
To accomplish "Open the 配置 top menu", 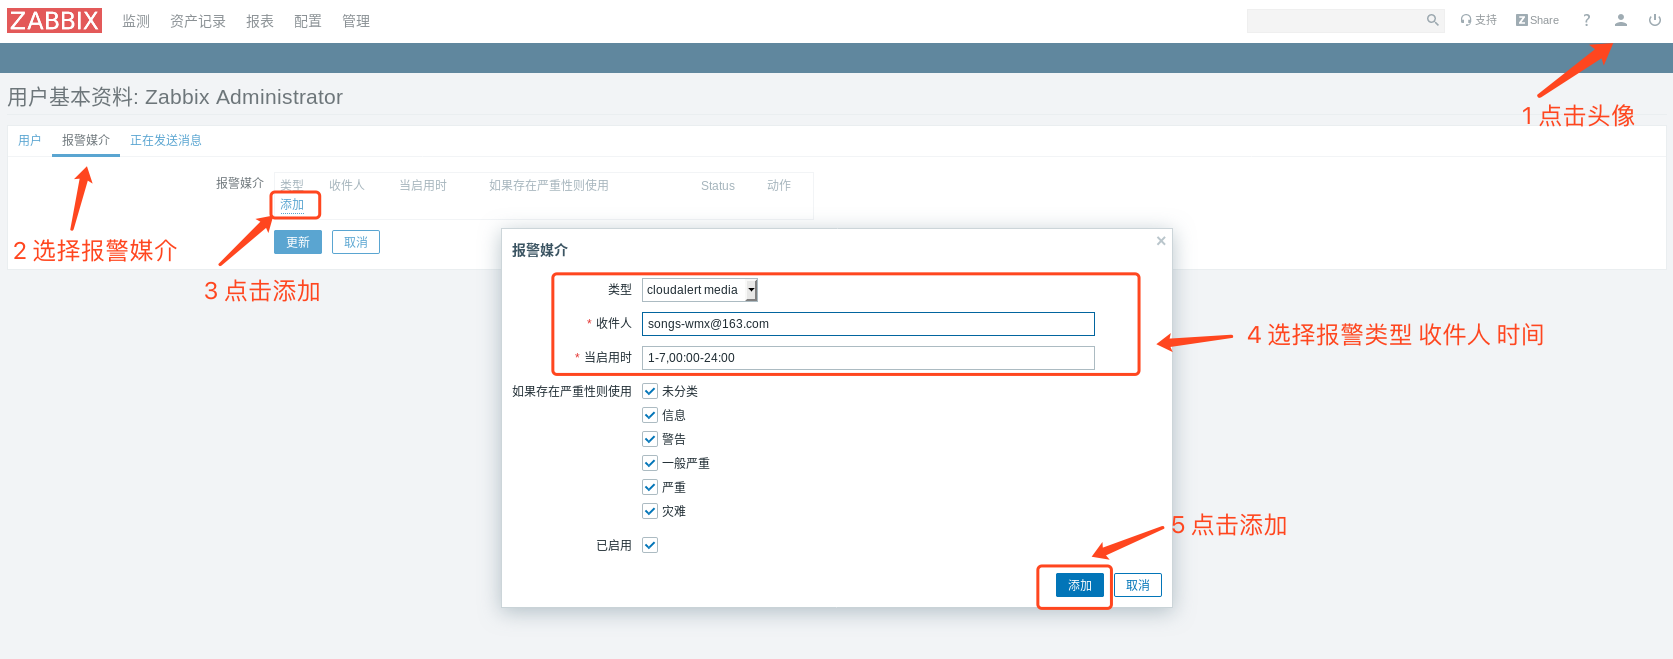I will pyautogui.click(x=308, y=21).
